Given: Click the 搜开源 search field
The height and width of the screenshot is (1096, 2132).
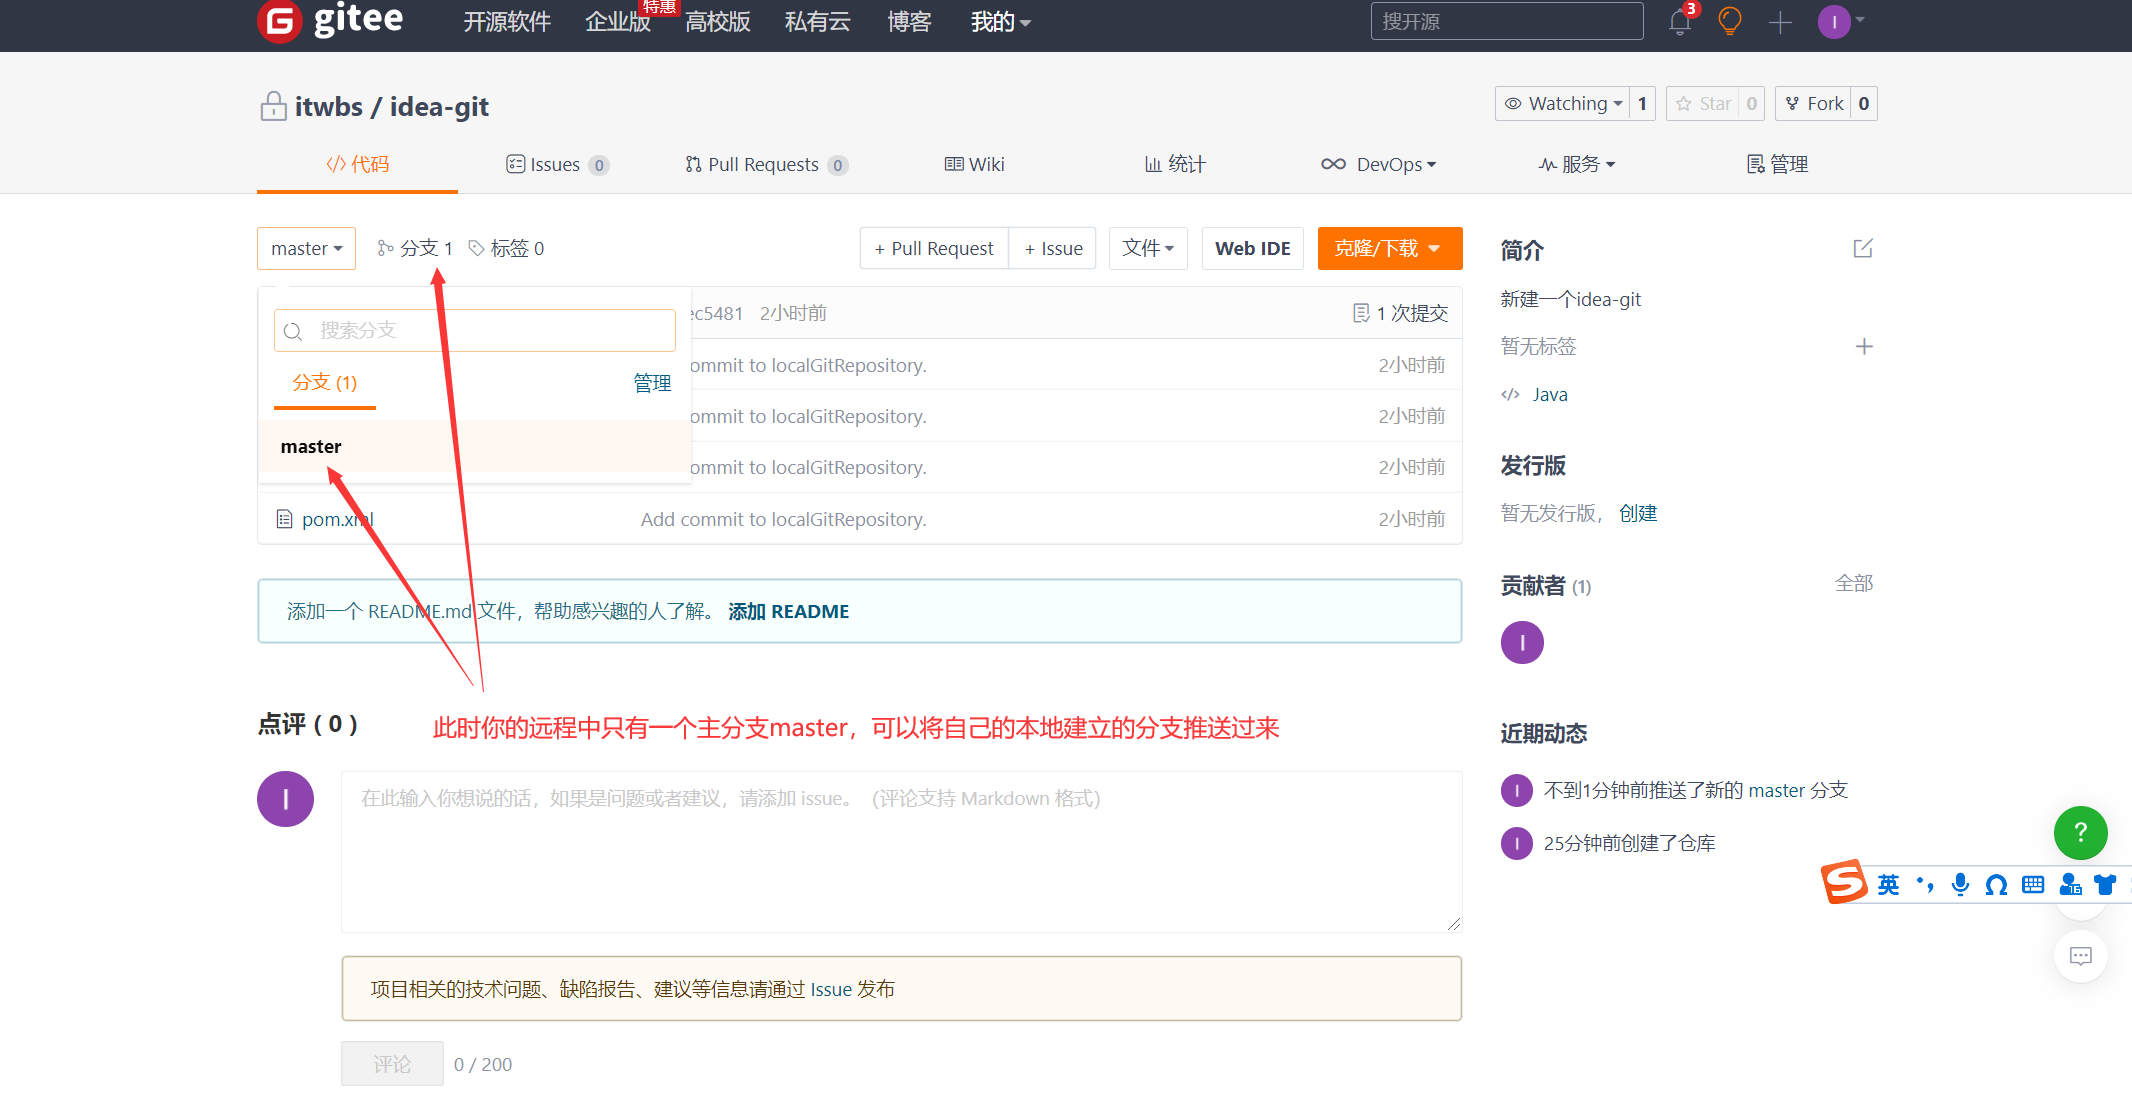Looking at the screenshot, I should pyautogui.click(x=1506, y=21).
